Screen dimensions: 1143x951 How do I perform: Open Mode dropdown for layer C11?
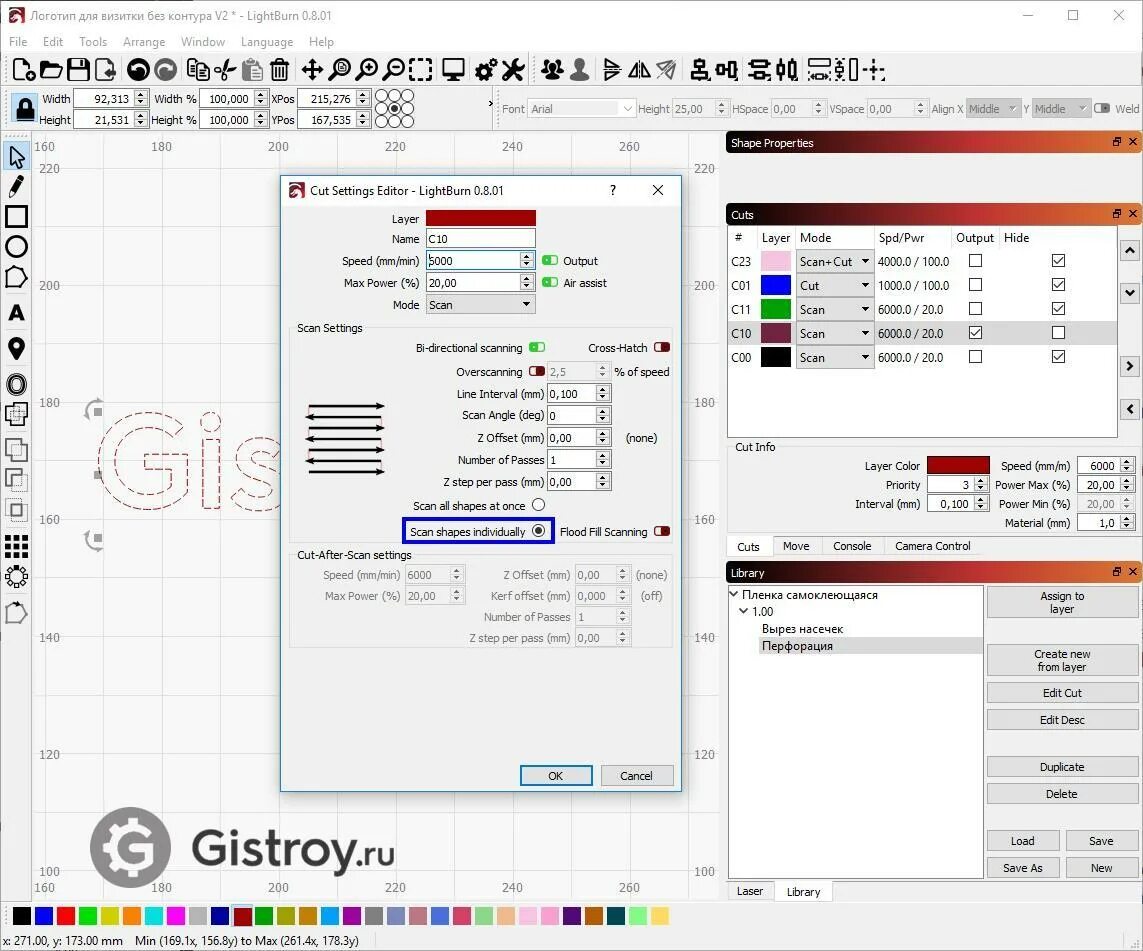click(x=835, y=309)
